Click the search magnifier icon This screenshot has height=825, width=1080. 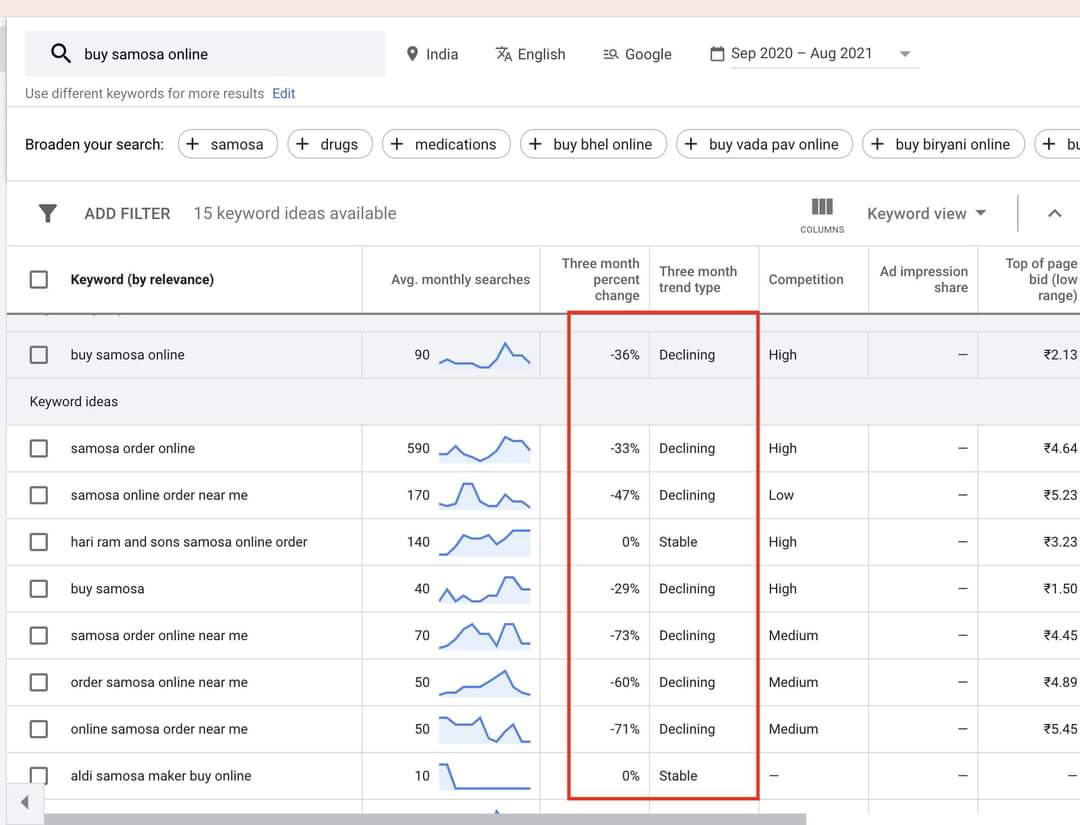coord(61,53)
